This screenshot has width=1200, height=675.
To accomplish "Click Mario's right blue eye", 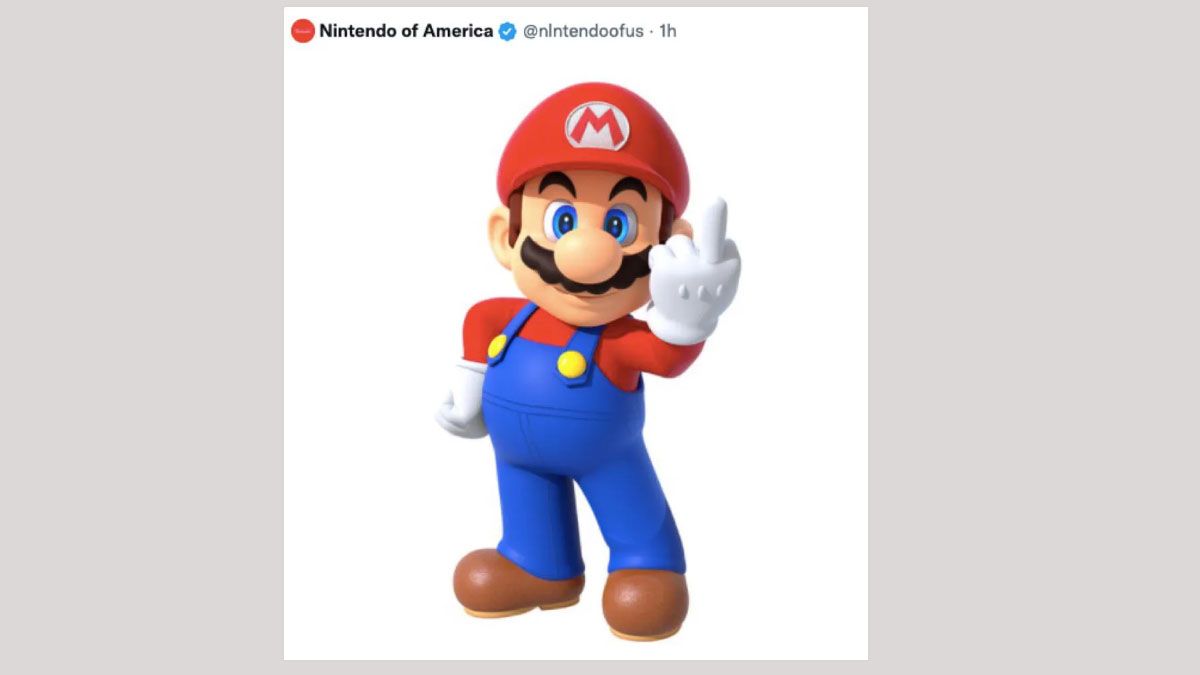I will [x=620, y=224].
